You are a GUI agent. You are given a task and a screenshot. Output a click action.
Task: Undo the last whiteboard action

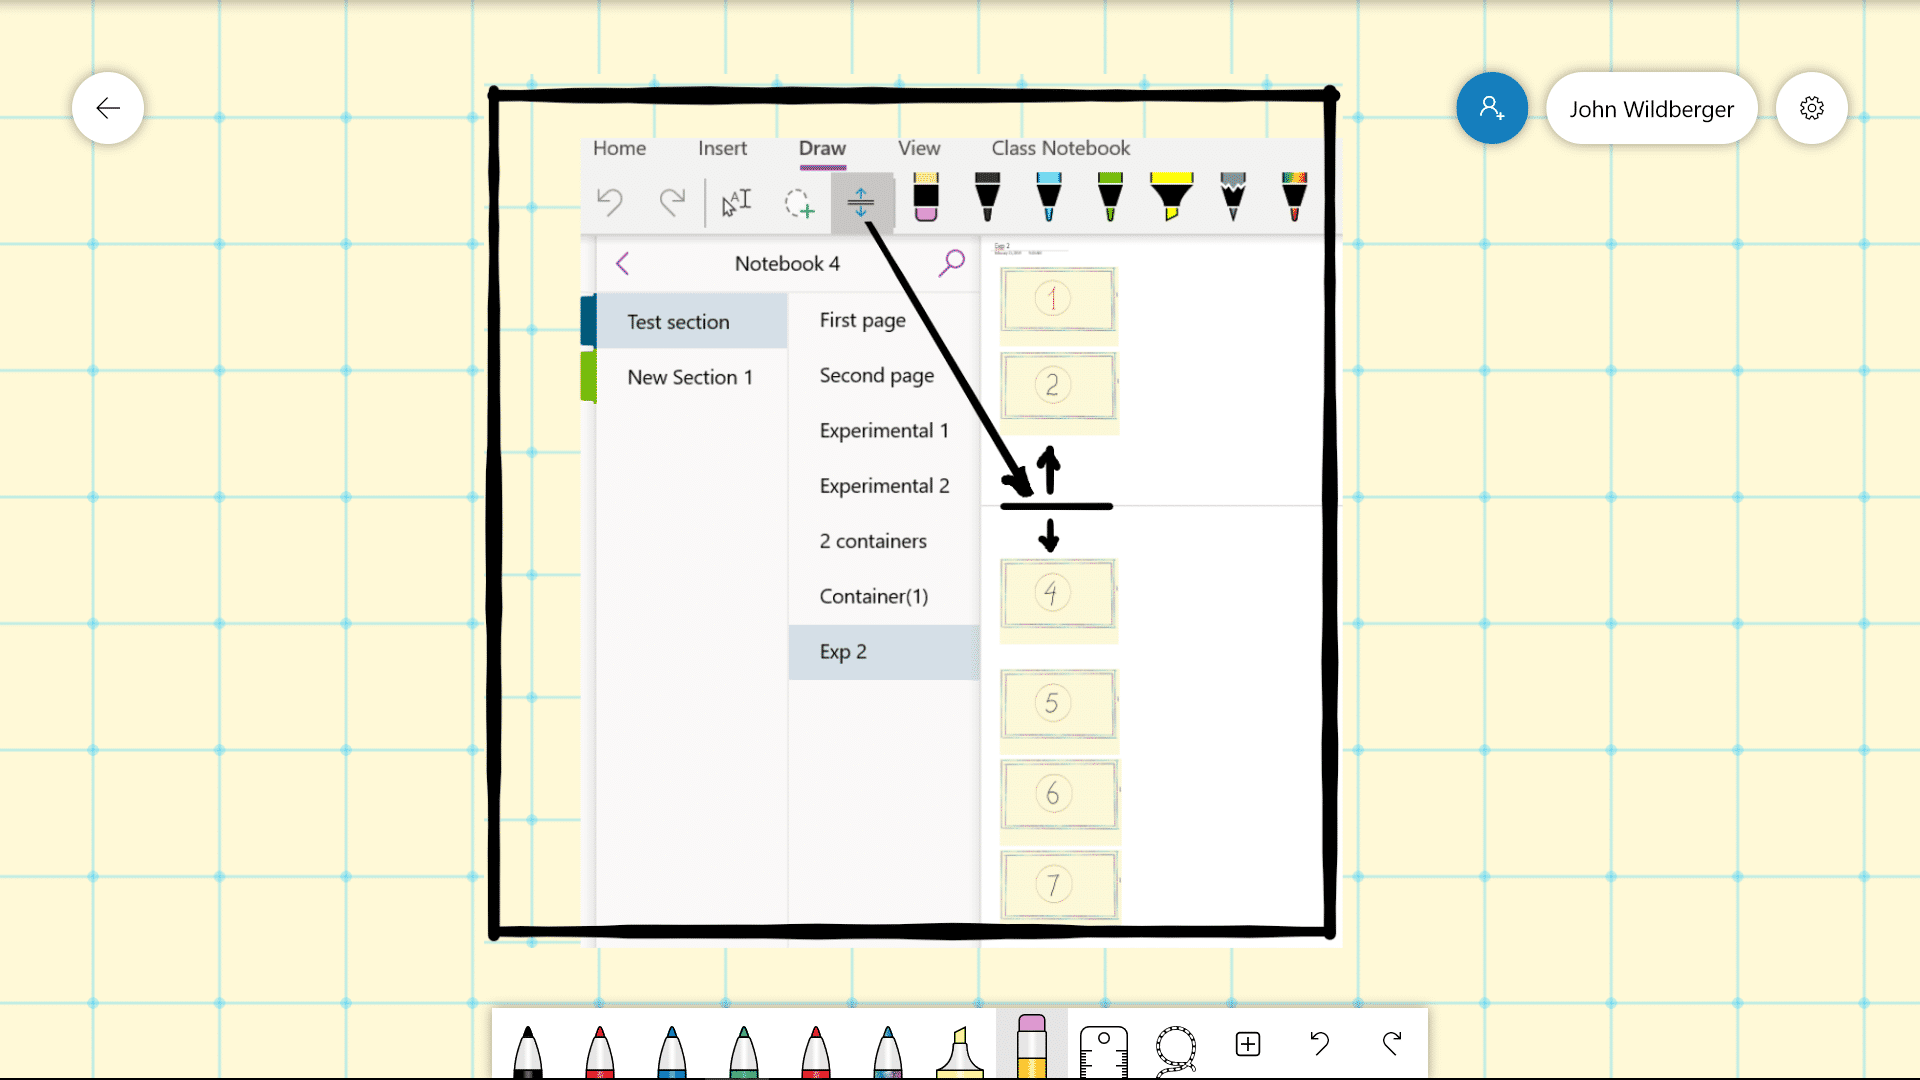[1320, 1044]
